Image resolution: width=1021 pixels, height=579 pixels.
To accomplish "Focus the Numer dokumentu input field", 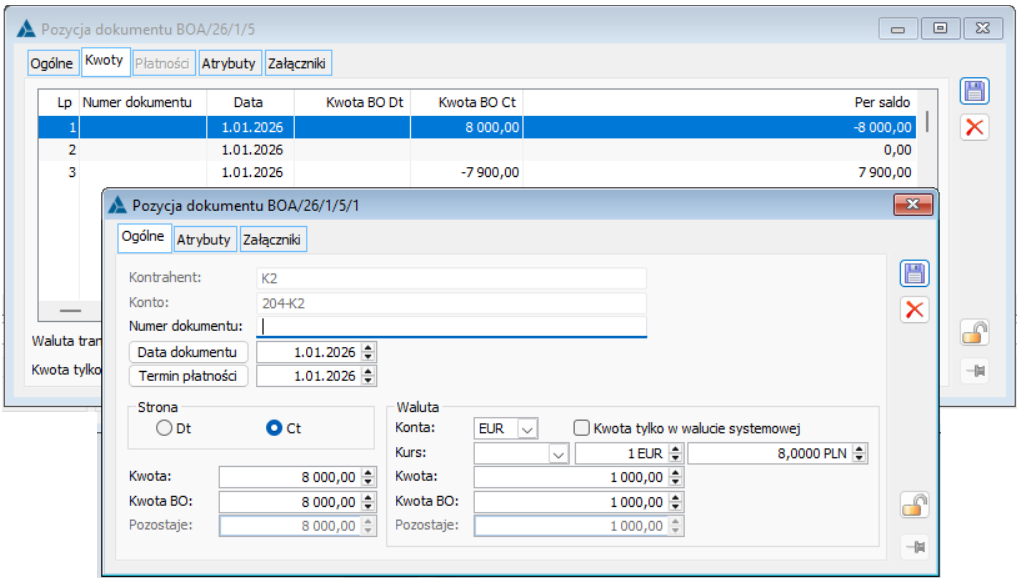I will [x=451, y=326].
